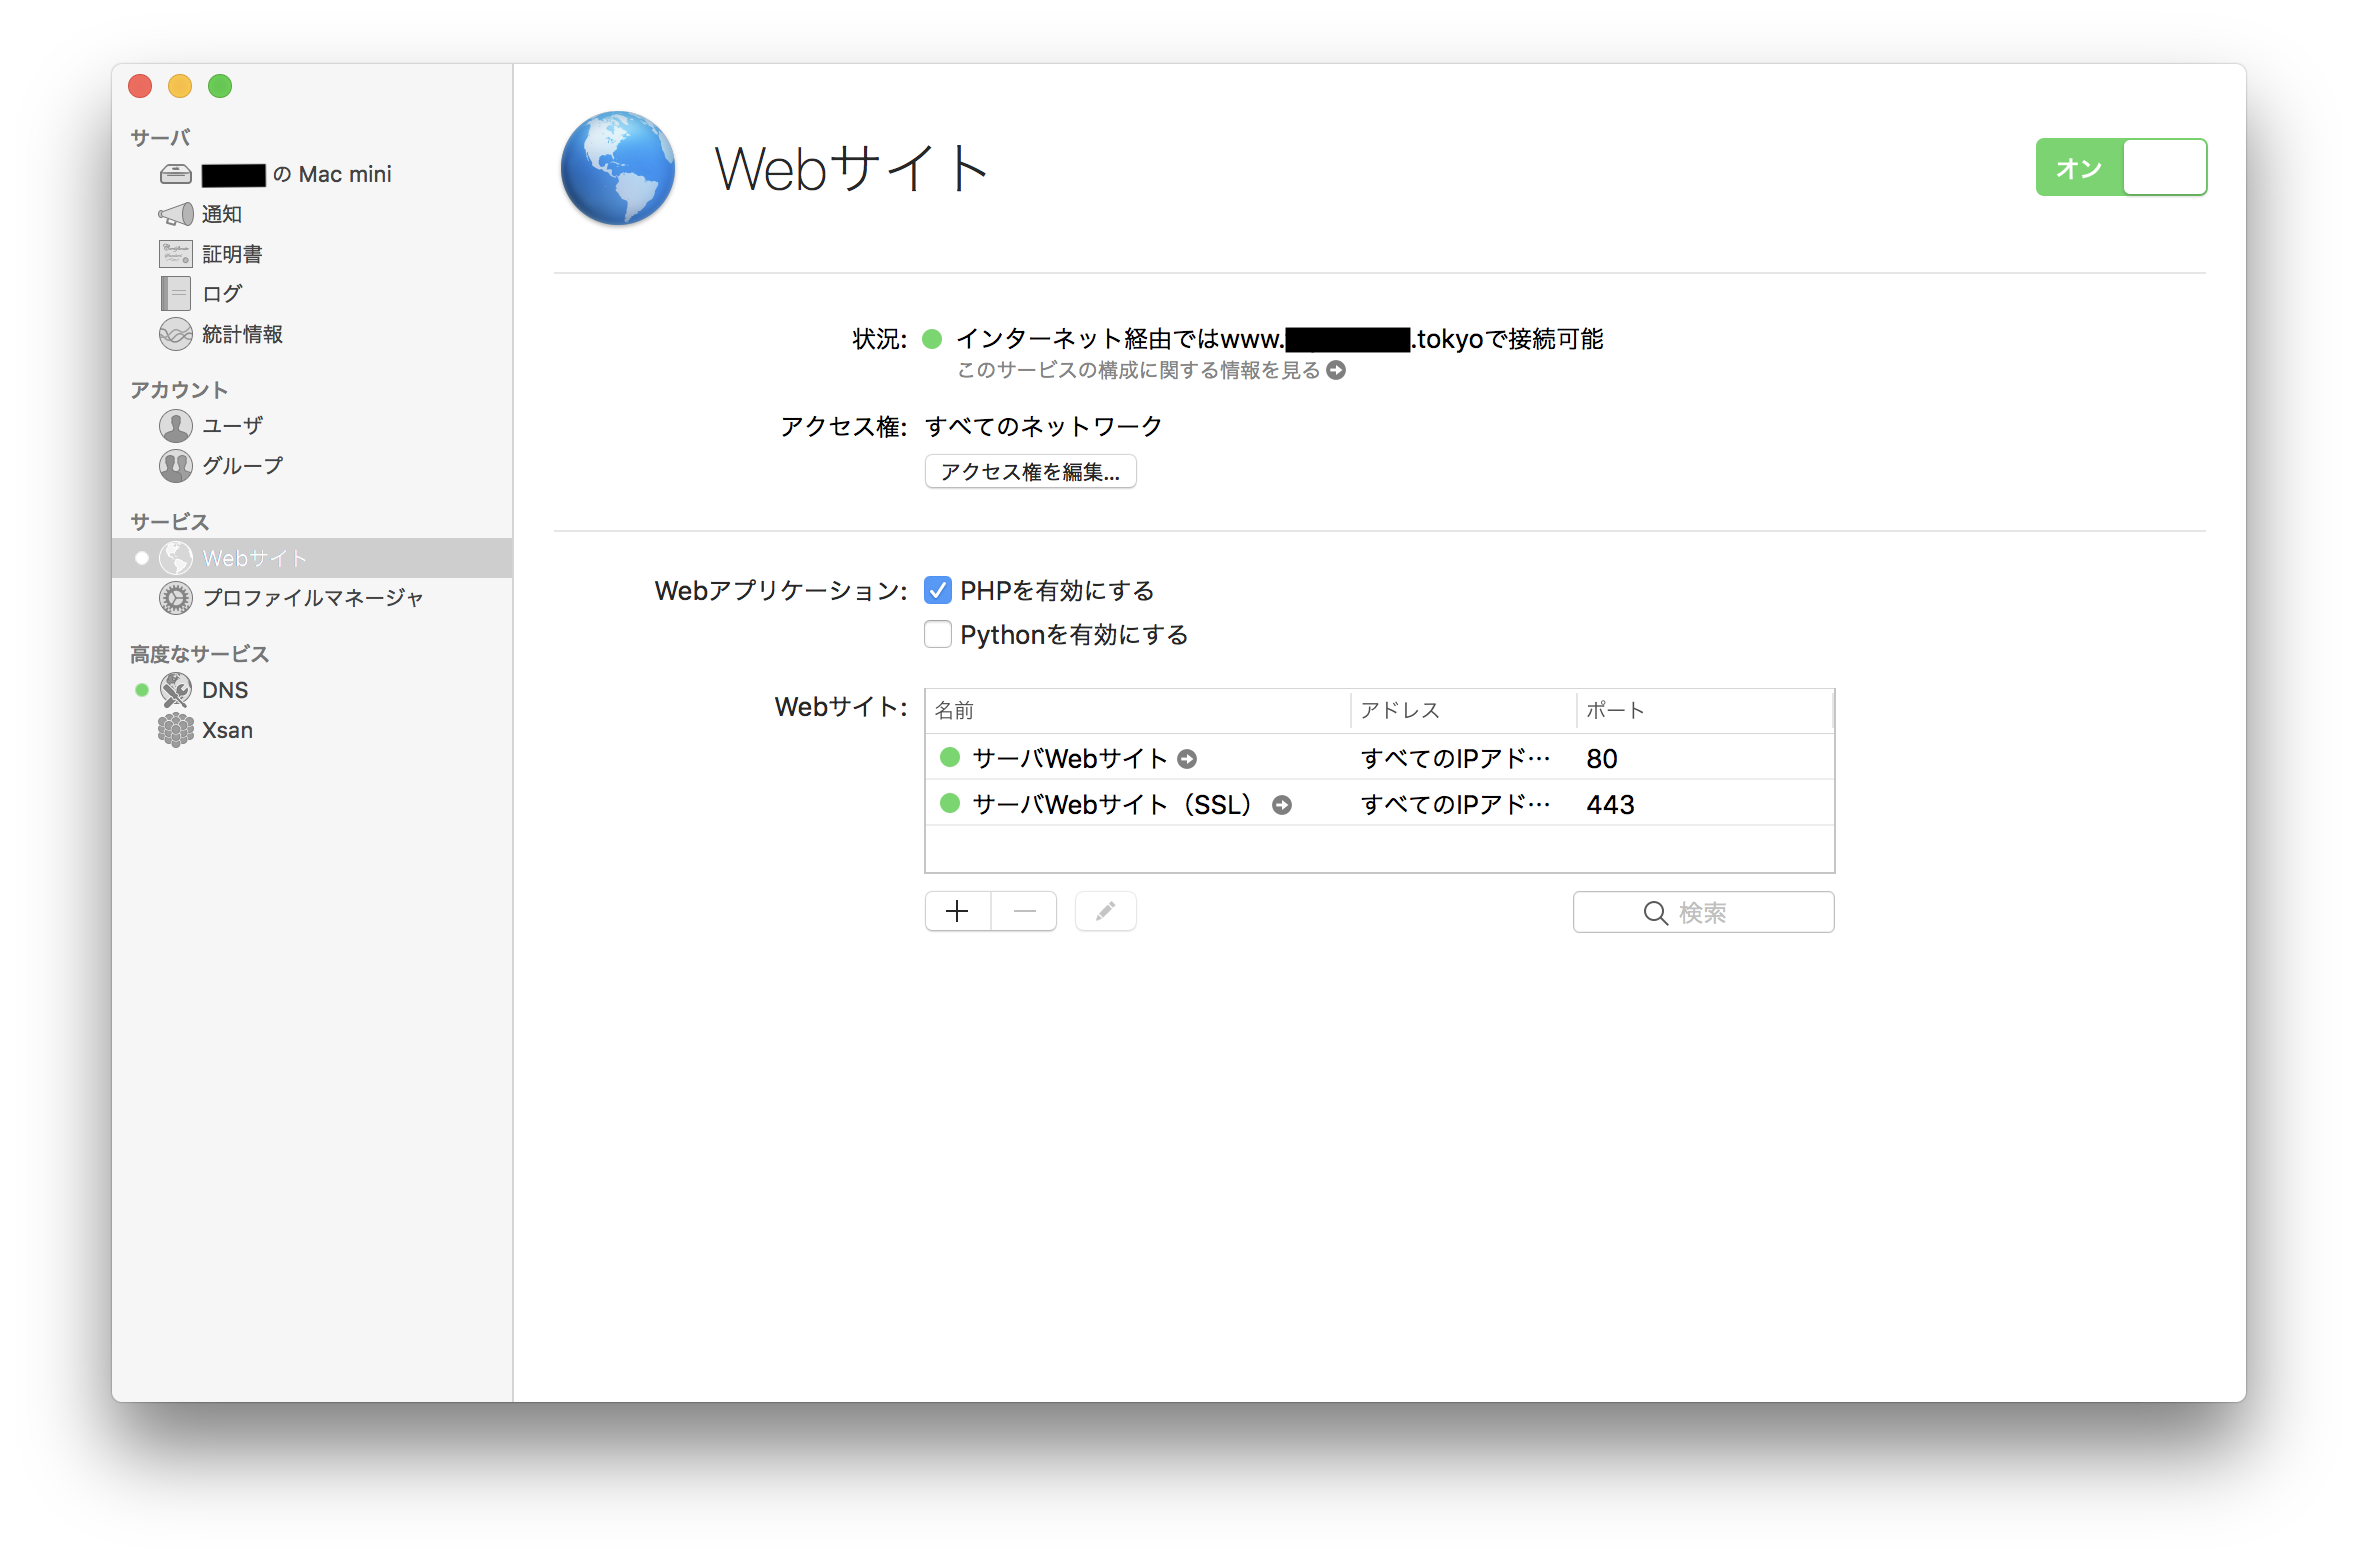The width and height of the screenshot is (2358, 1562).
Task: Open the 統計情報 stats icon
Action: coord(175,334)
